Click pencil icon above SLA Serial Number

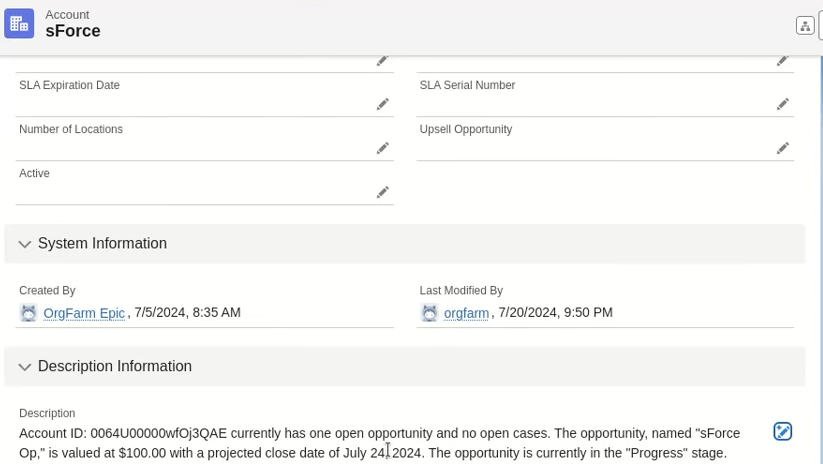[x=783, y=61]
